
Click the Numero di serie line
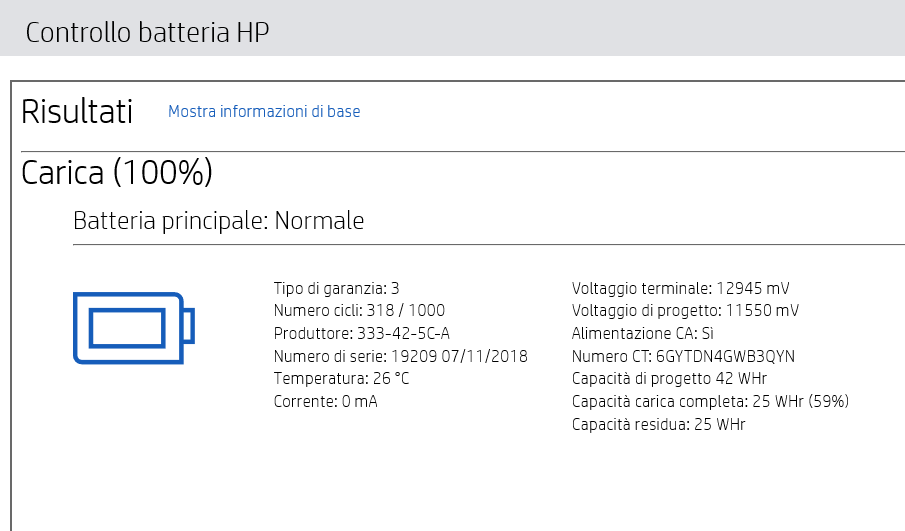click(401, 356)
